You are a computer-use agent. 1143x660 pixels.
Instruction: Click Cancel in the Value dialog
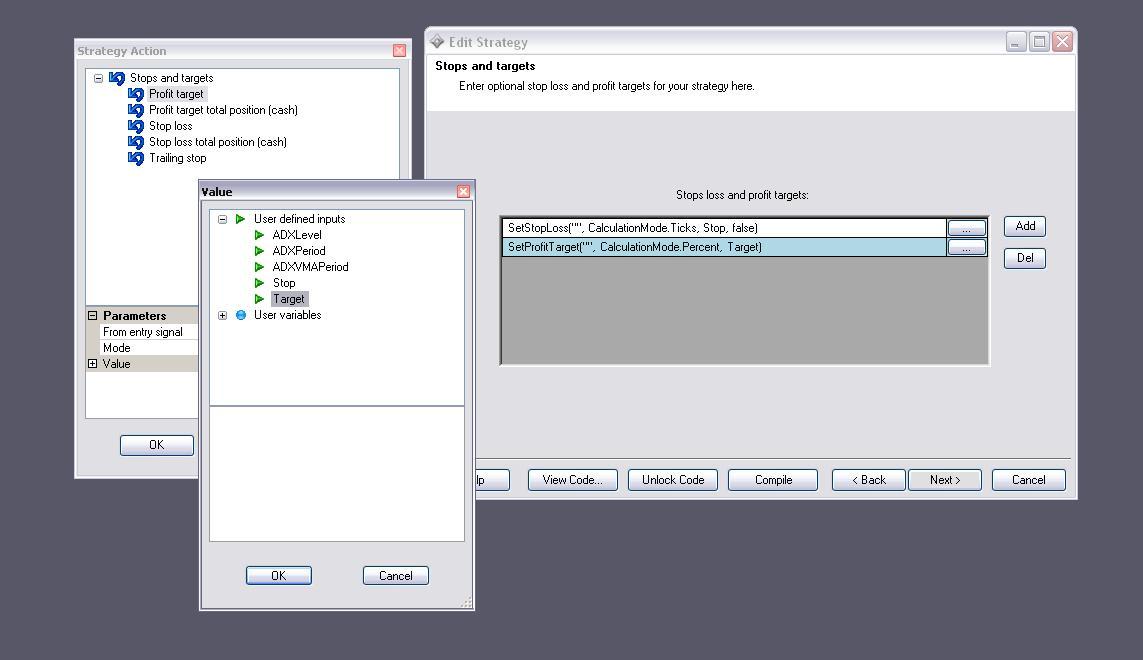point(396,575)
